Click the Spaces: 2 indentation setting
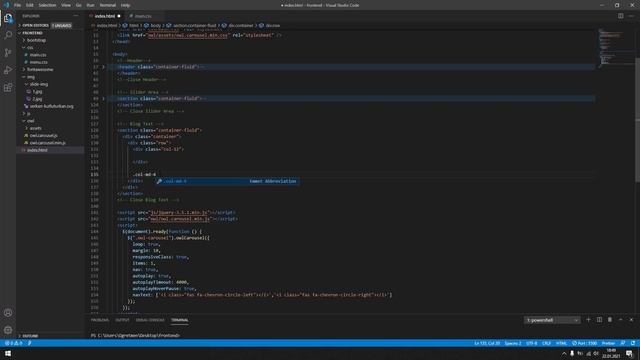Image resolution: width=640 pixels, height=360 pixels. click(x=513, y=343)
